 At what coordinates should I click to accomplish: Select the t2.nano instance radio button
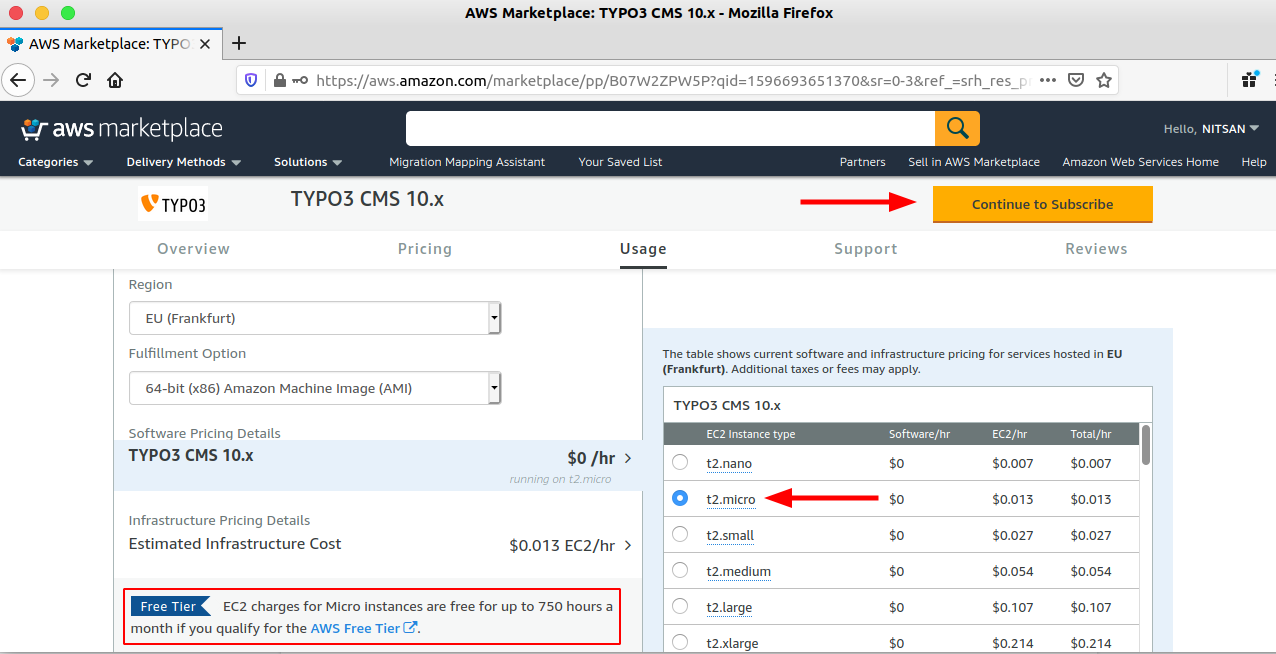tap(680, 463)
